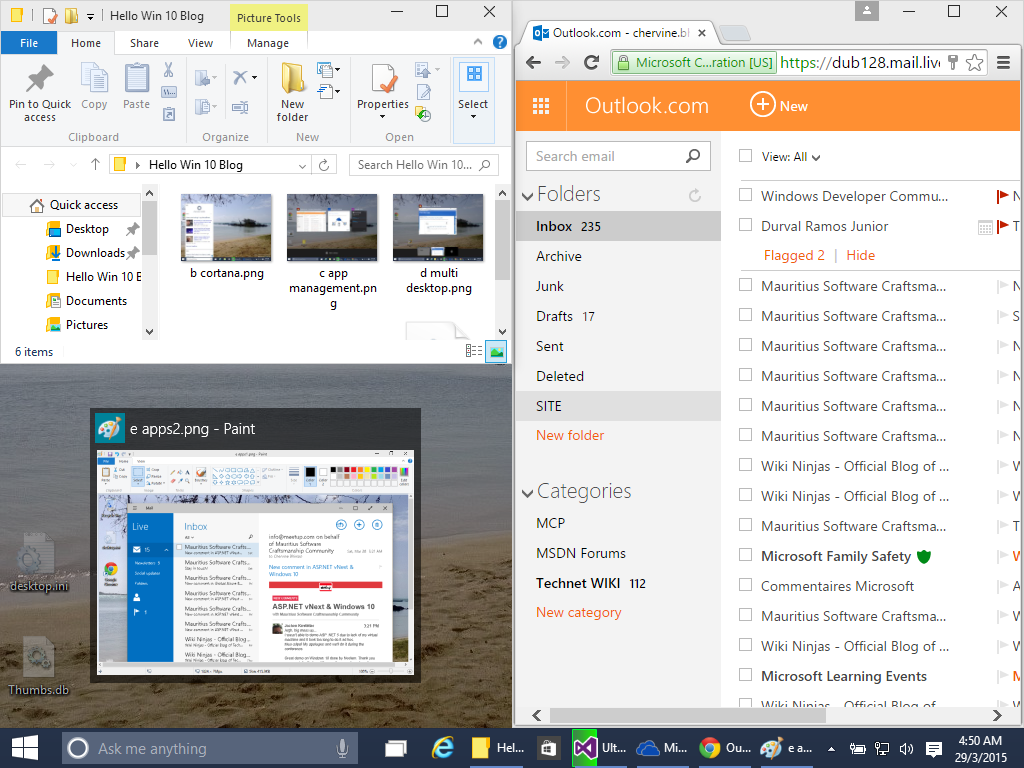Collapse the Categories section
The height and width of the screenshot is (768, 1024).
tap(528, 492)
